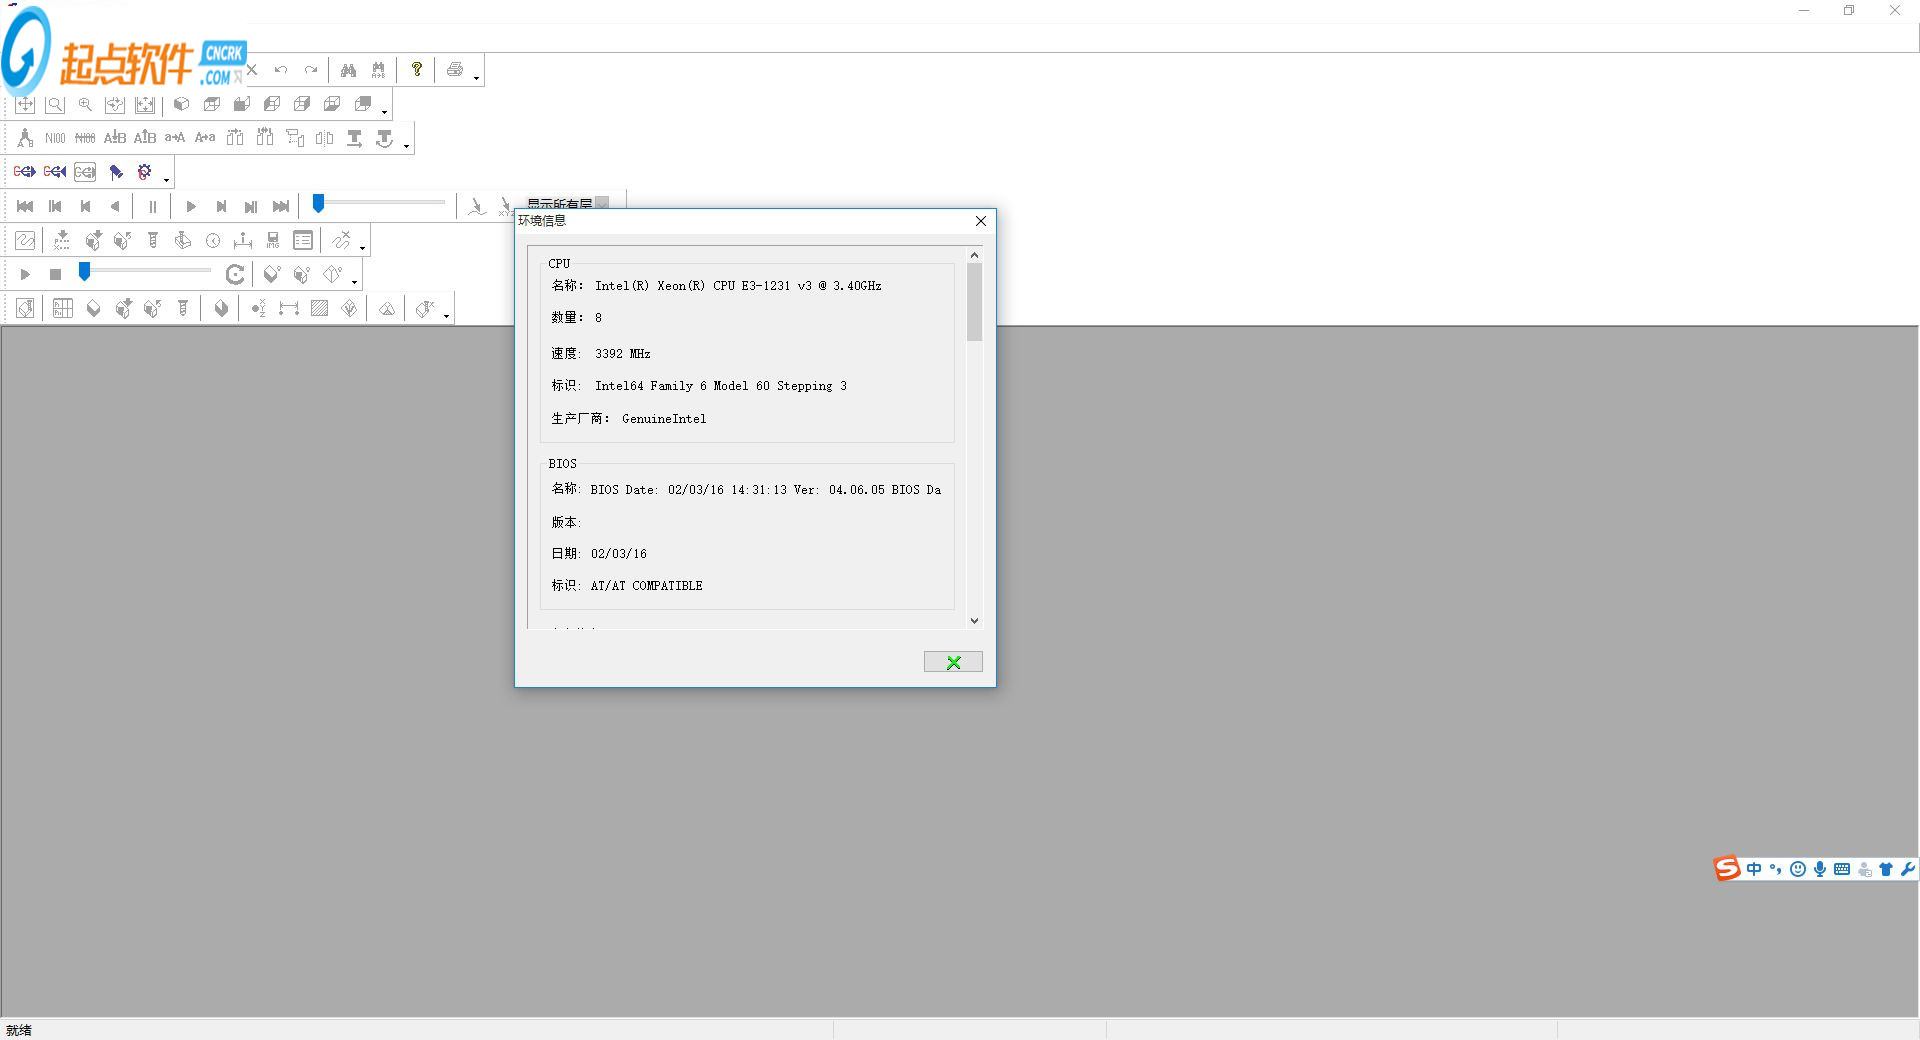Image resolution: width=1920 pixels, height=1040 pixels.
Task: Click the undo arrow in the toolbar
Action: click(x=281, y=70)
